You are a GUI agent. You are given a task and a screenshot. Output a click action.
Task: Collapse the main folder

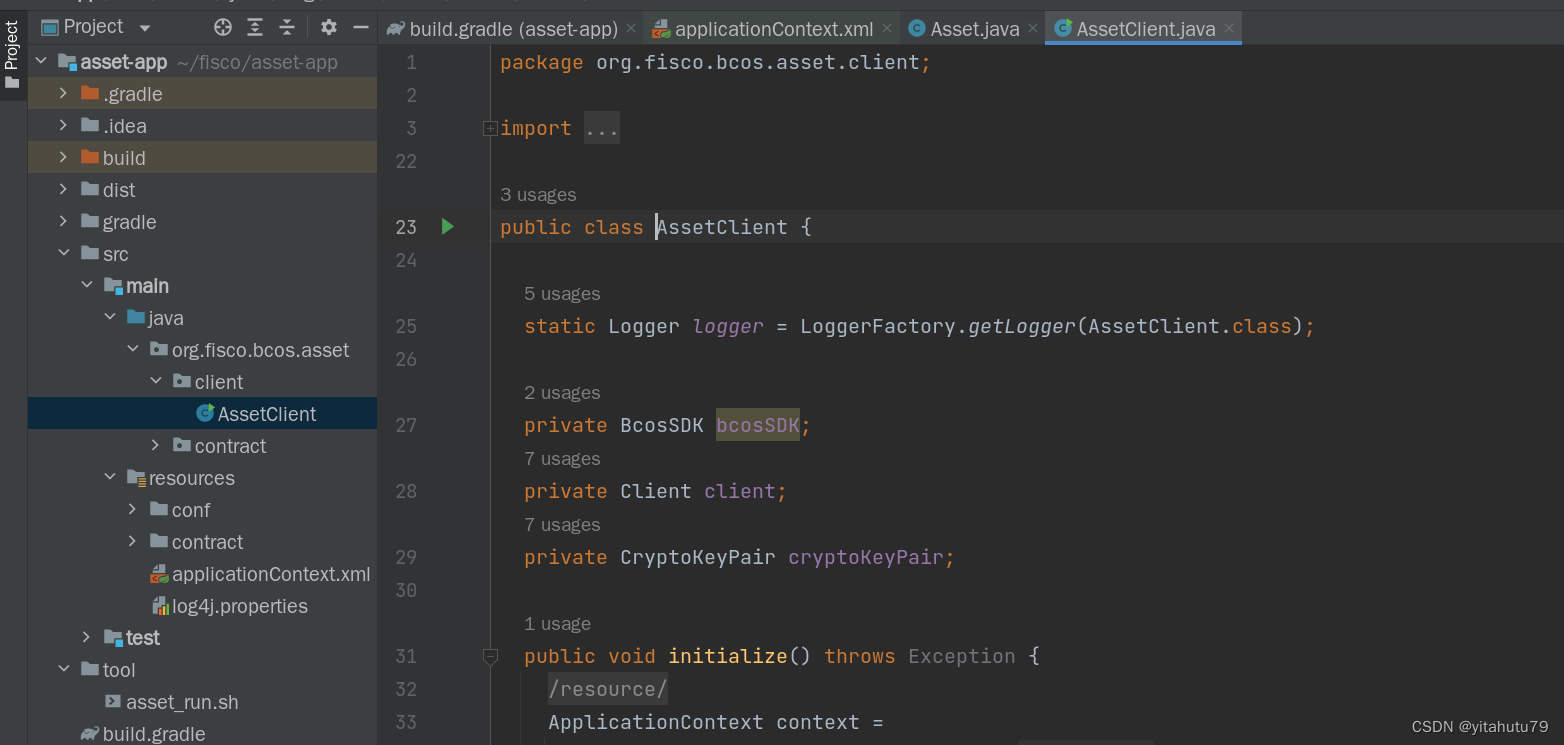86,286
